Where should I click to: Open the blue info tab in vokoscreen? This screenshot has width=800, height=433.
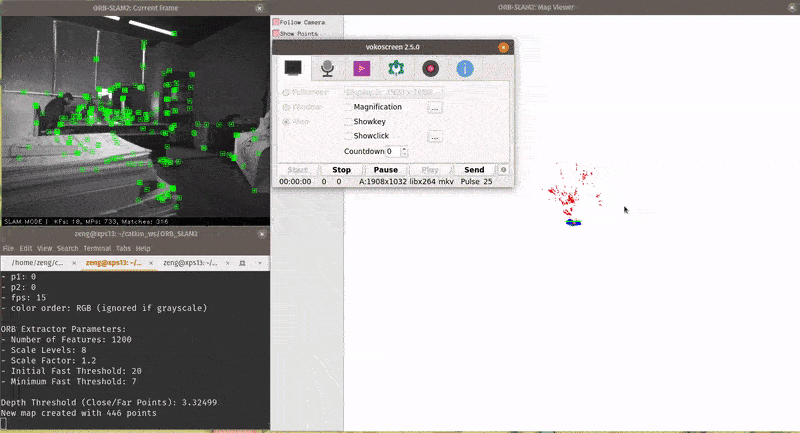click(465, 68)
